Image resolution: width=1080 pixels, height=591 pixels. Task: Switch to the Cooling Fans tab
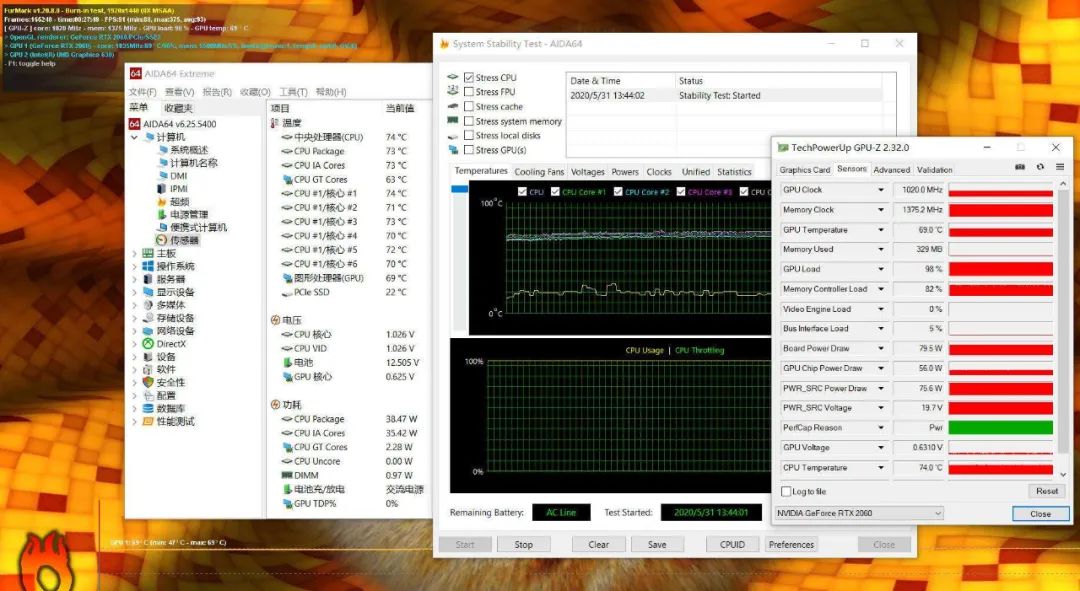[539, 172]
